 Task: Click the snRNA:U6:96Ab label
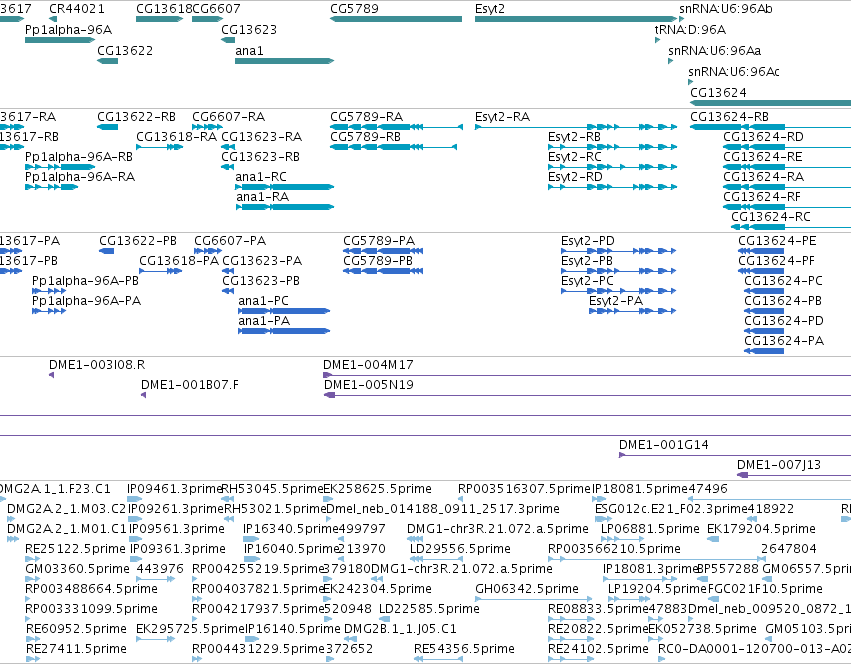coord(726,9)
